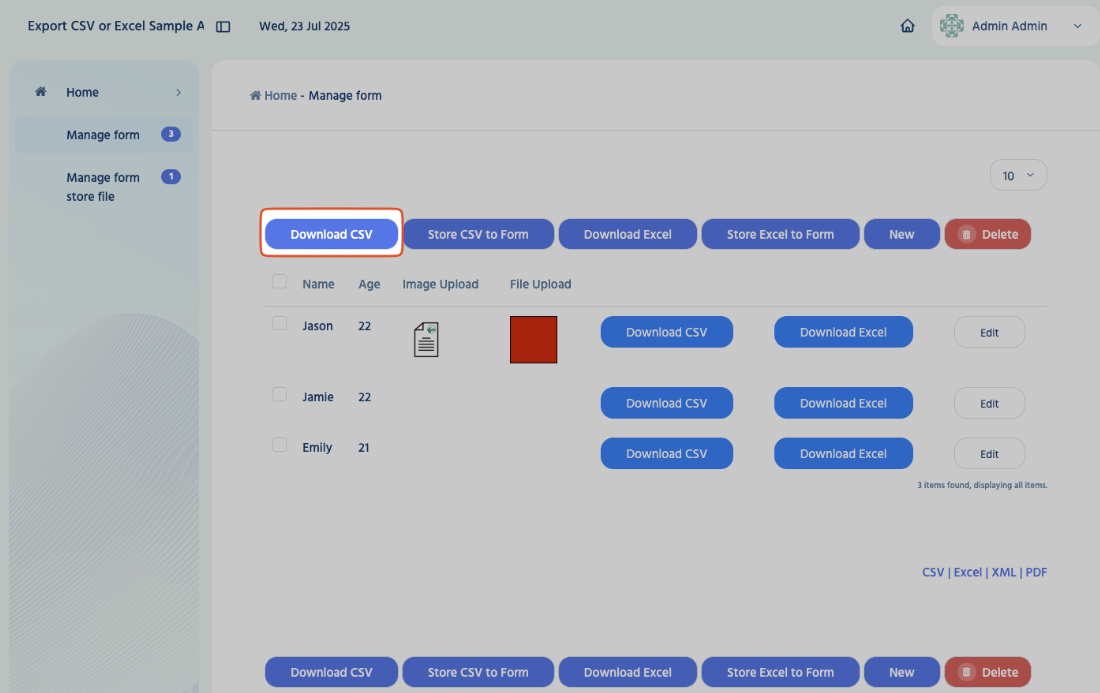The height and width of the screenshot is (693, 1100).
Task: Click the home icon in top bar
Action: coord(907,27)
